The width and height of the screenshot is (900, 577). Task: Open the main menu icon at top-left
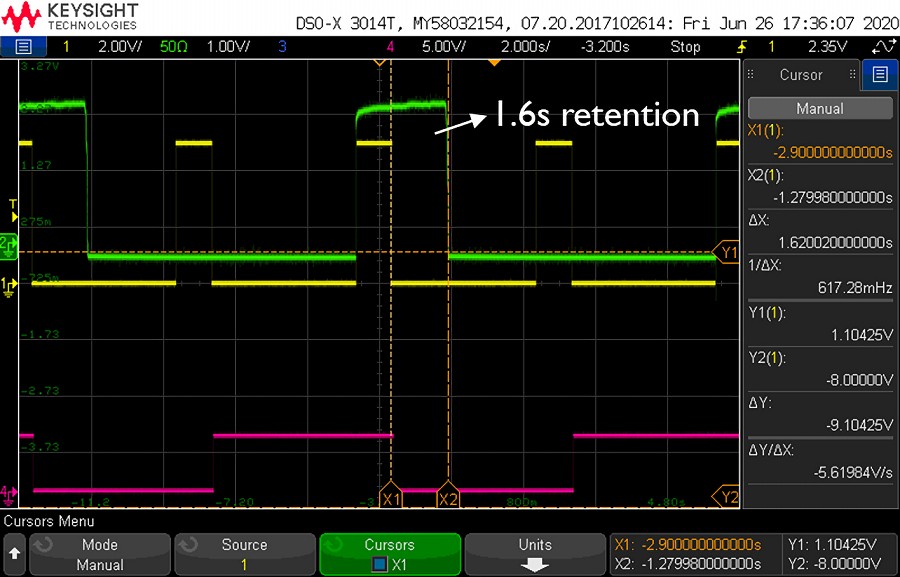23,47
